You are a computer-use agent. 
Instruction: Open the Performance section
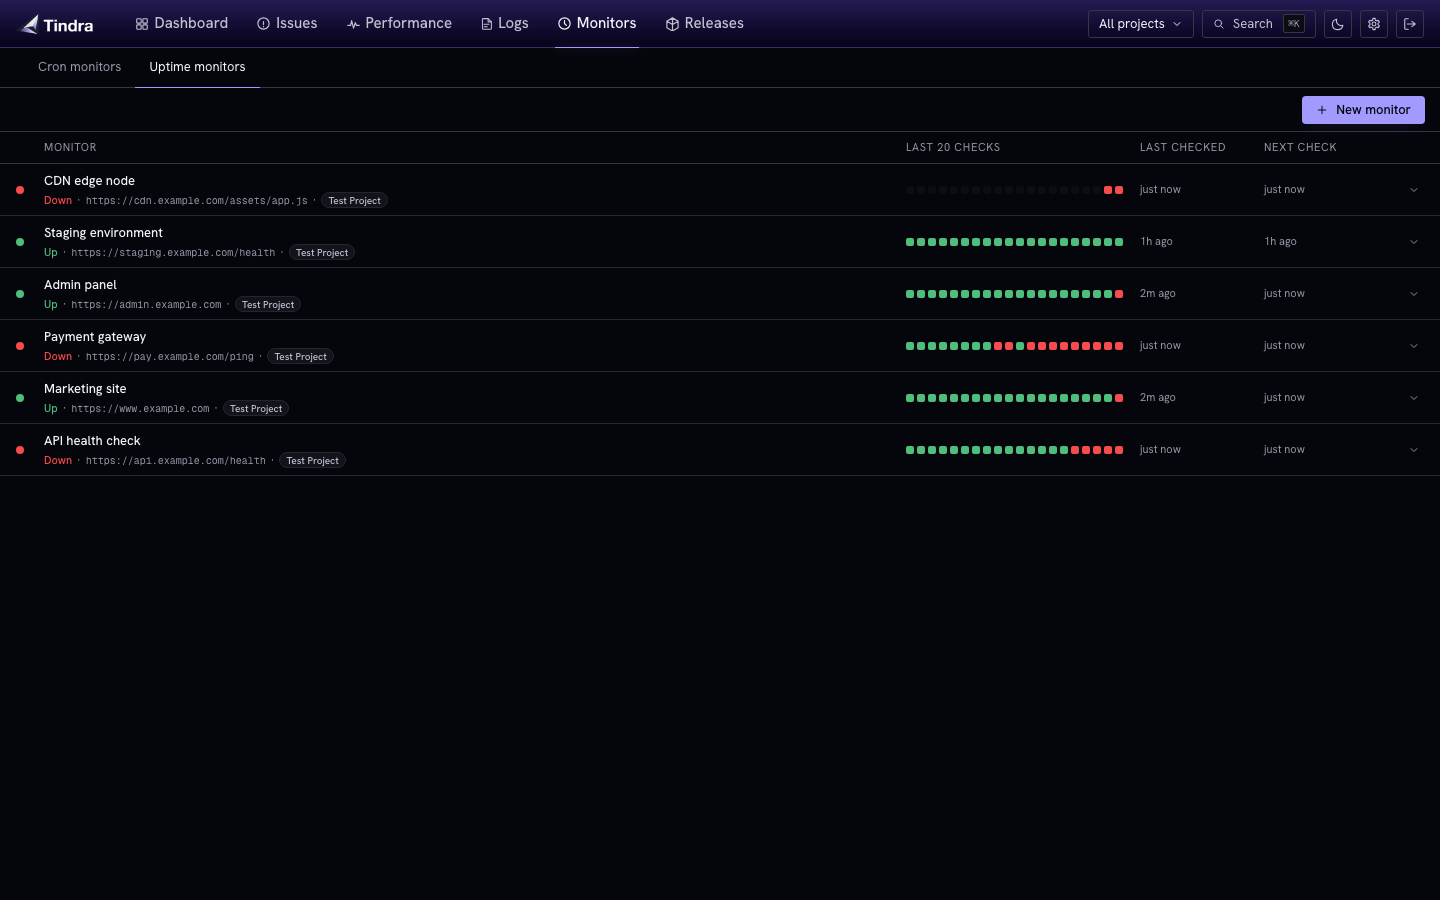click(x=399, y=23)
